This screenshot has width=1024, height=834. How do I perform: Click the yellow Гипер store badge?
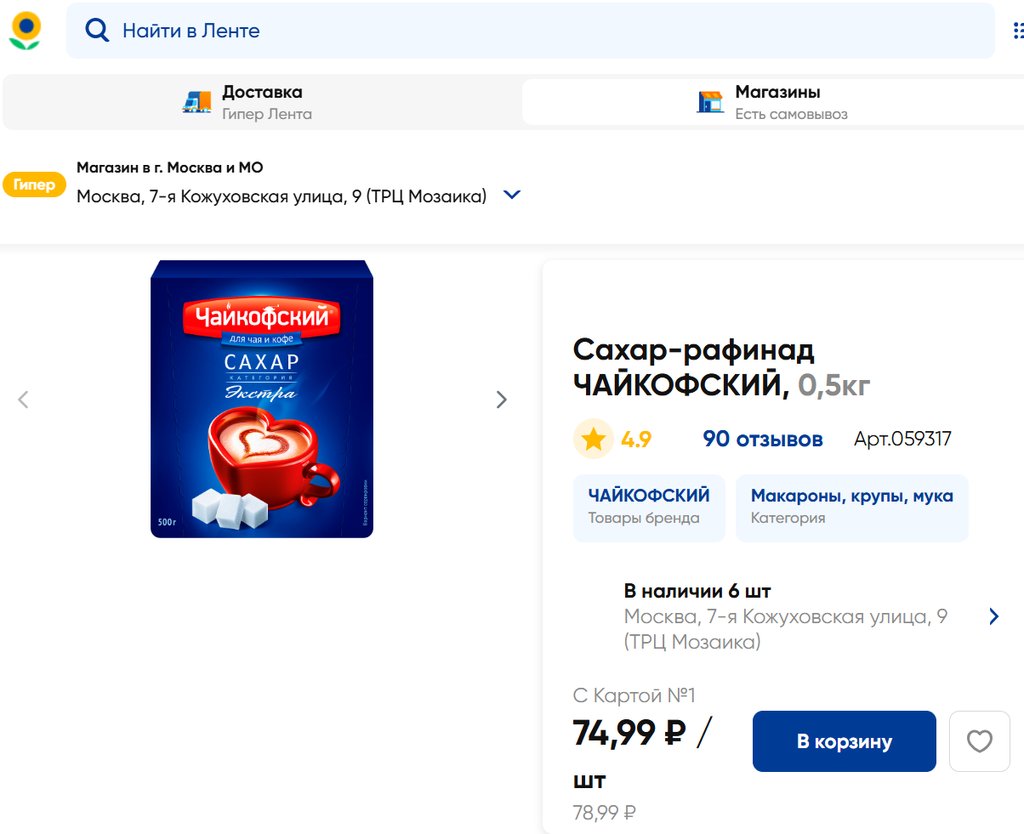click(x=34, y=185)
